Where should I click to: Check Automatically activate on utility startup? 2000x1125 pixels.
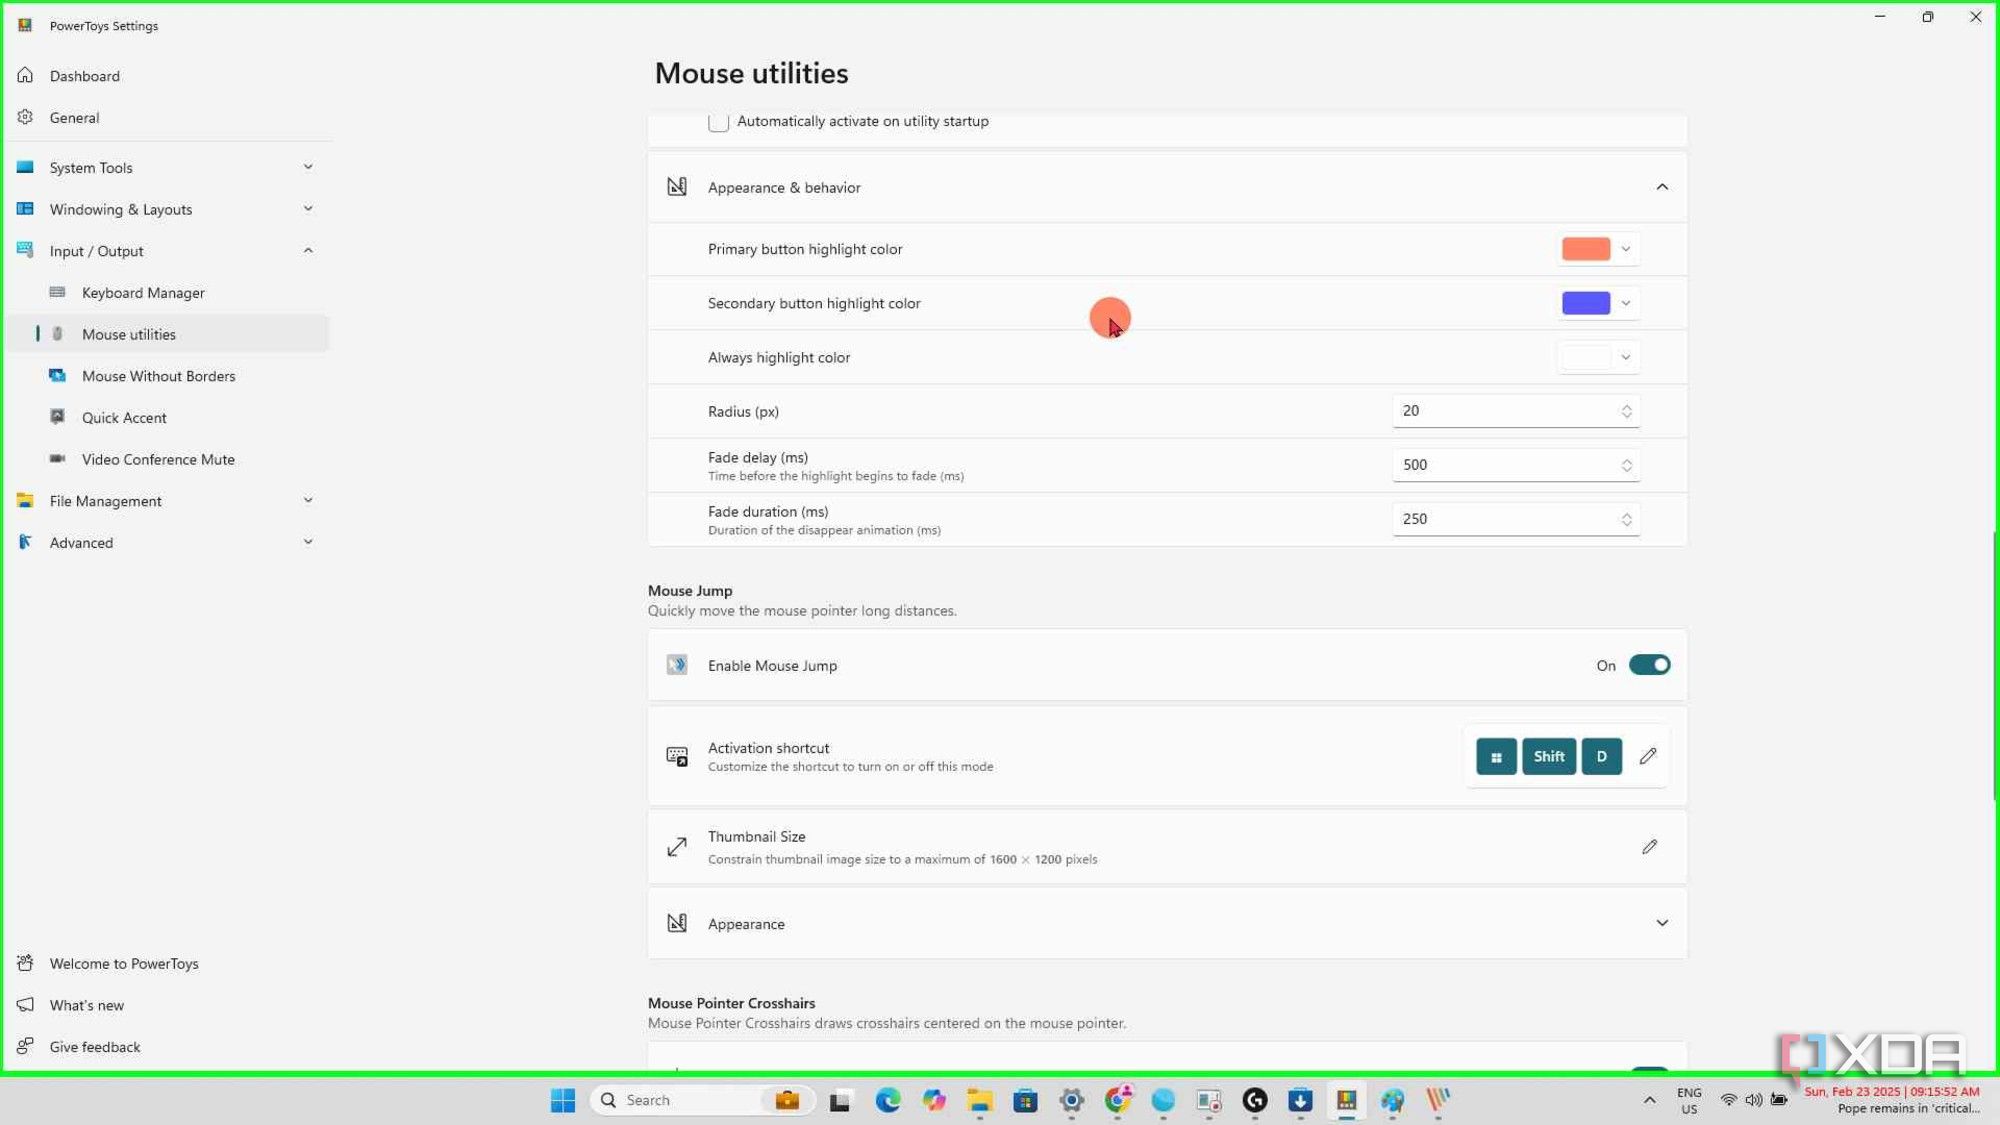(x=718, y=122)
